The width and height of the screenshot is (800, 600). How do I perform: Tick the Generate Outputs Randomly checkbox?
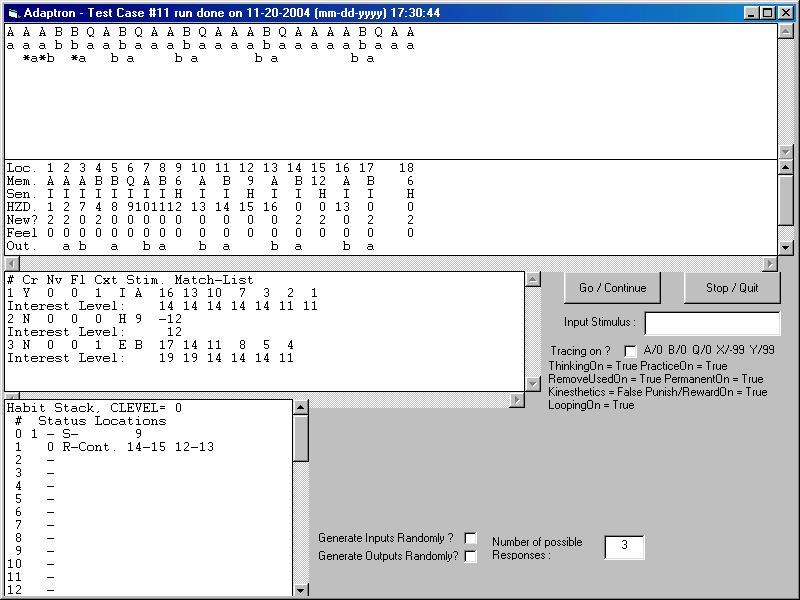(x=470, y=556)
